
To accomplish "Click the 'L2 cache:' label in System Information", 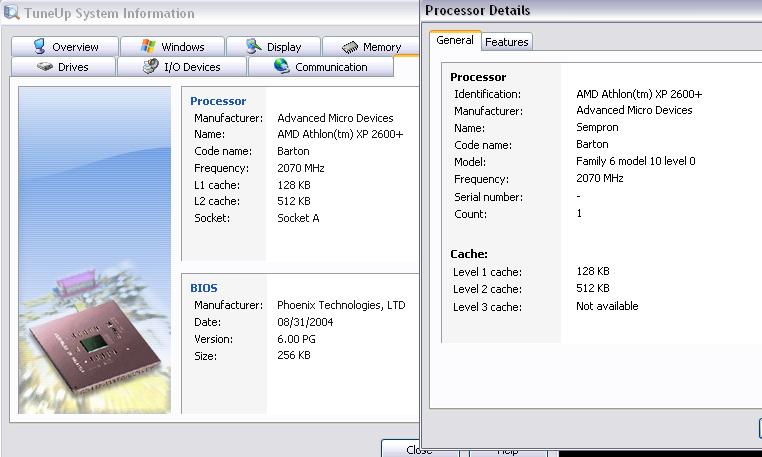I will click(x=217, y=201).
